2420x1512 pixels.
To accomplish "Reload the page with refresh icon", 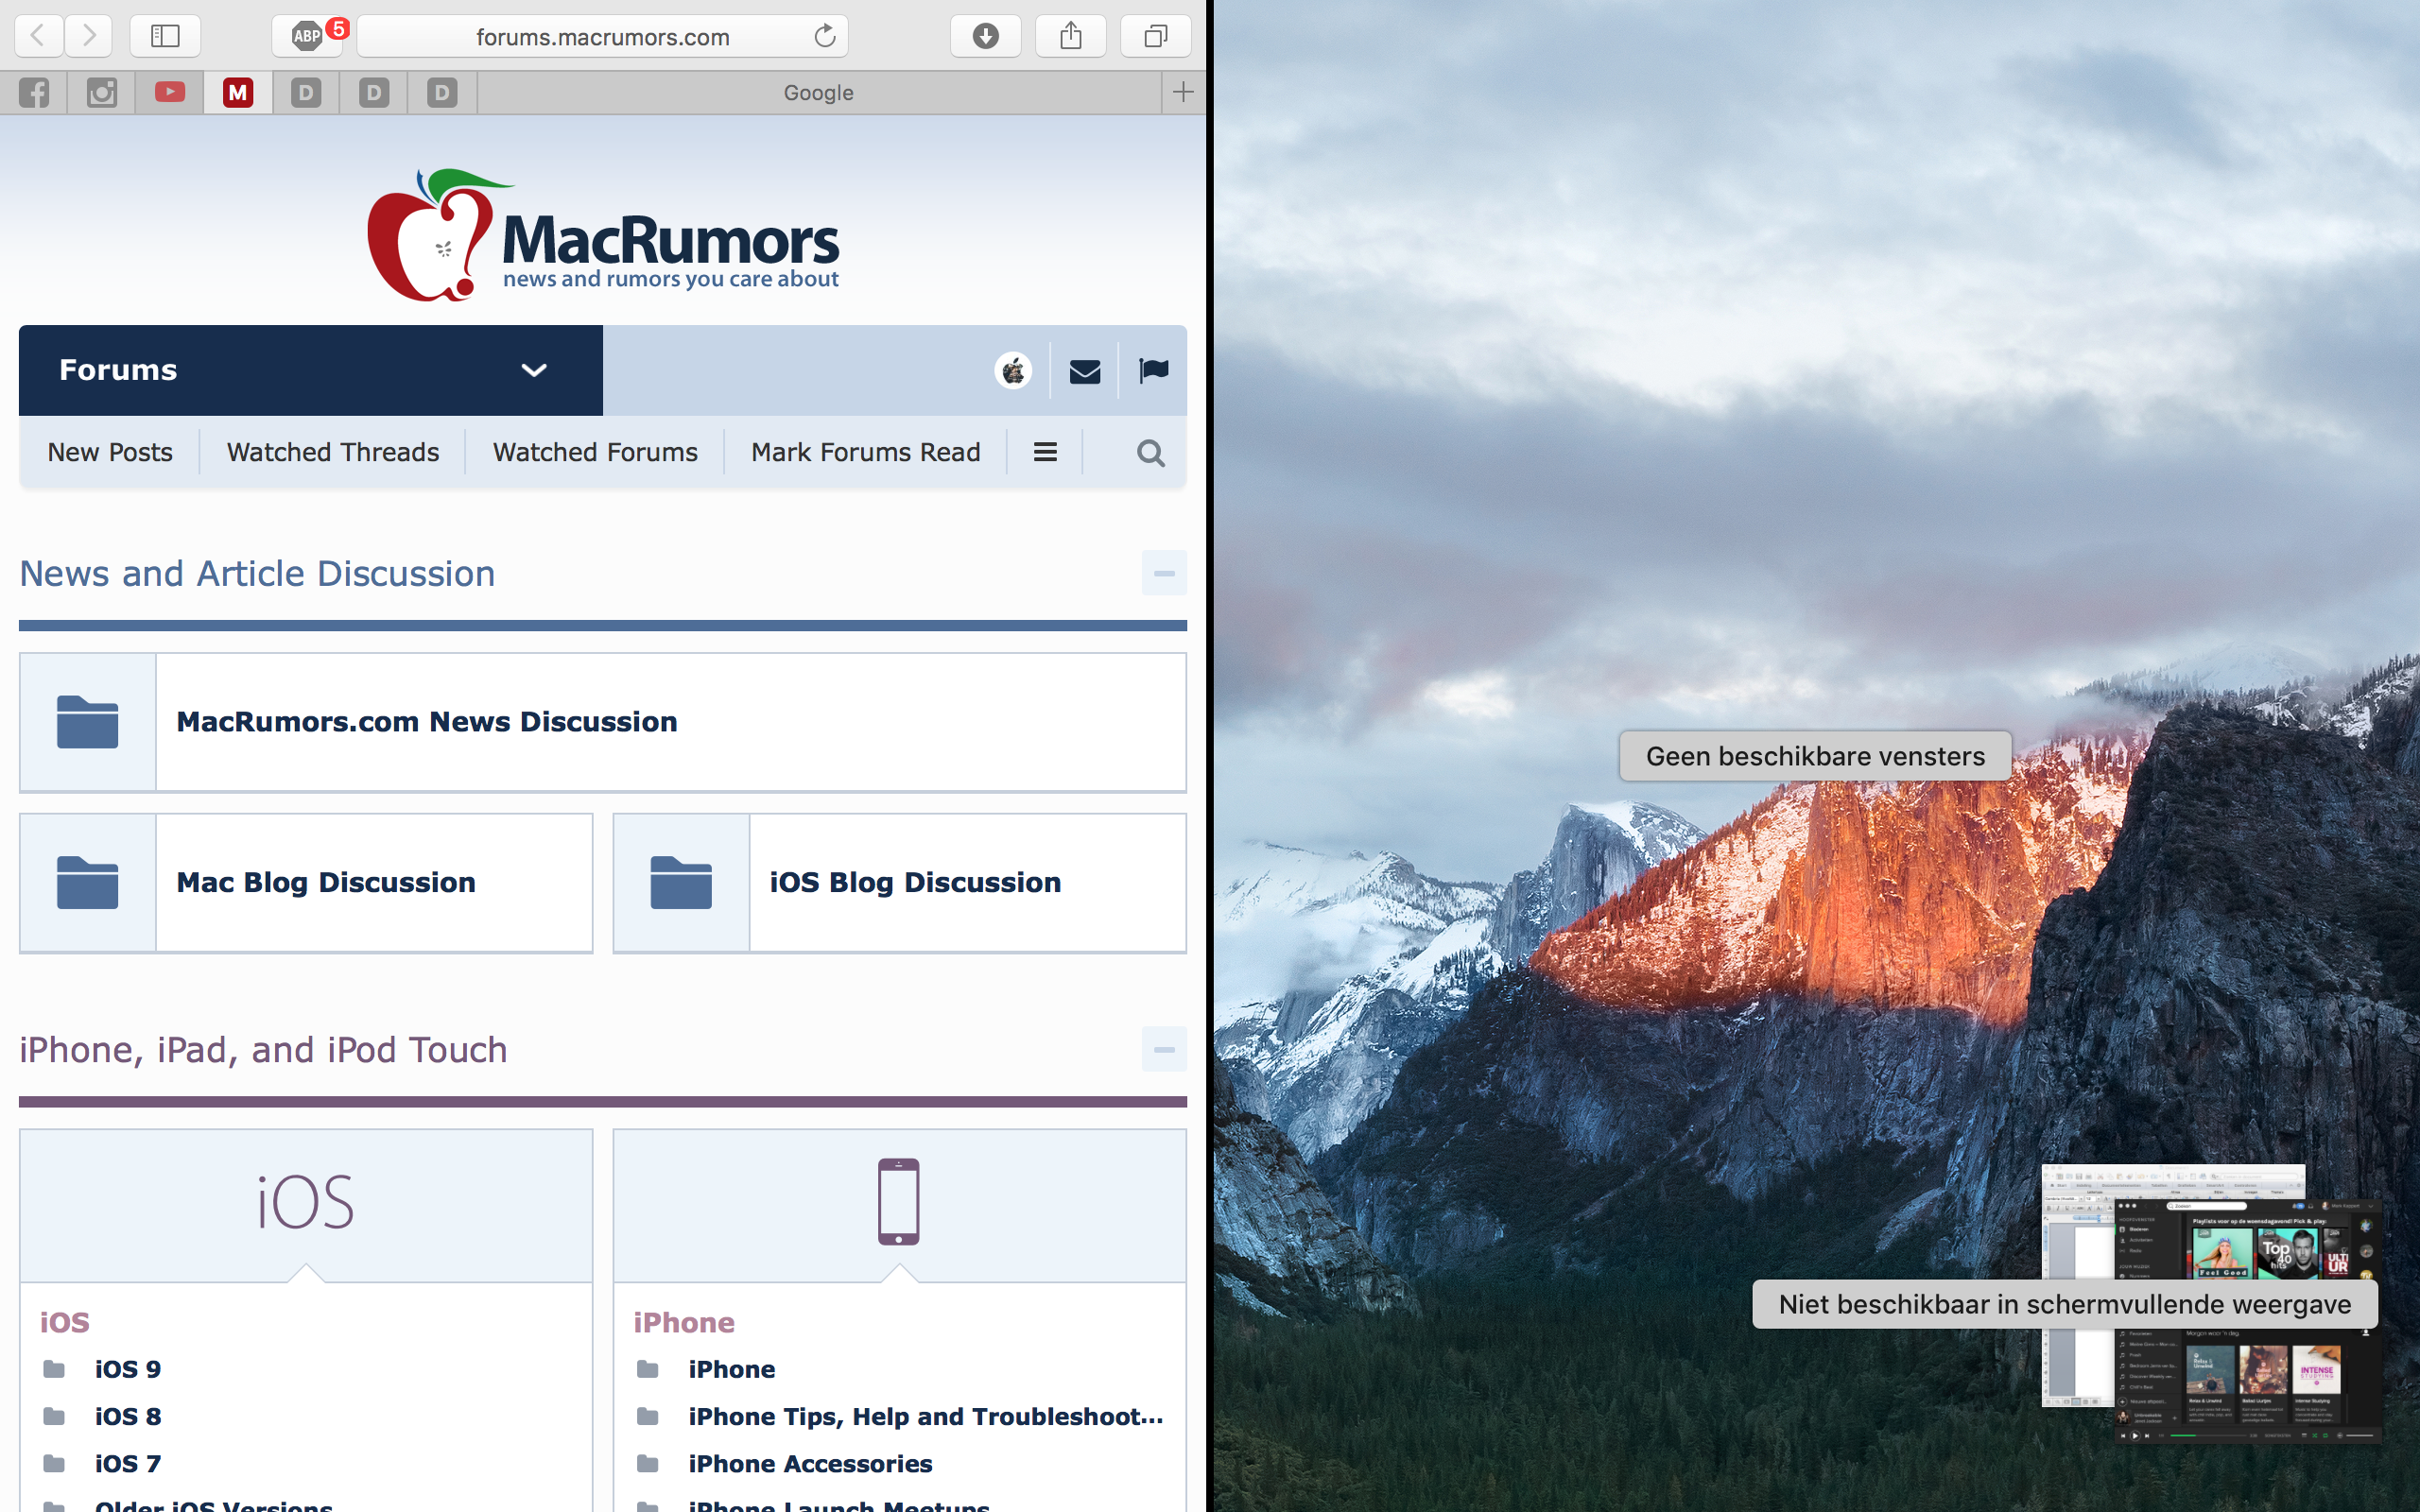I will point(824,37).
